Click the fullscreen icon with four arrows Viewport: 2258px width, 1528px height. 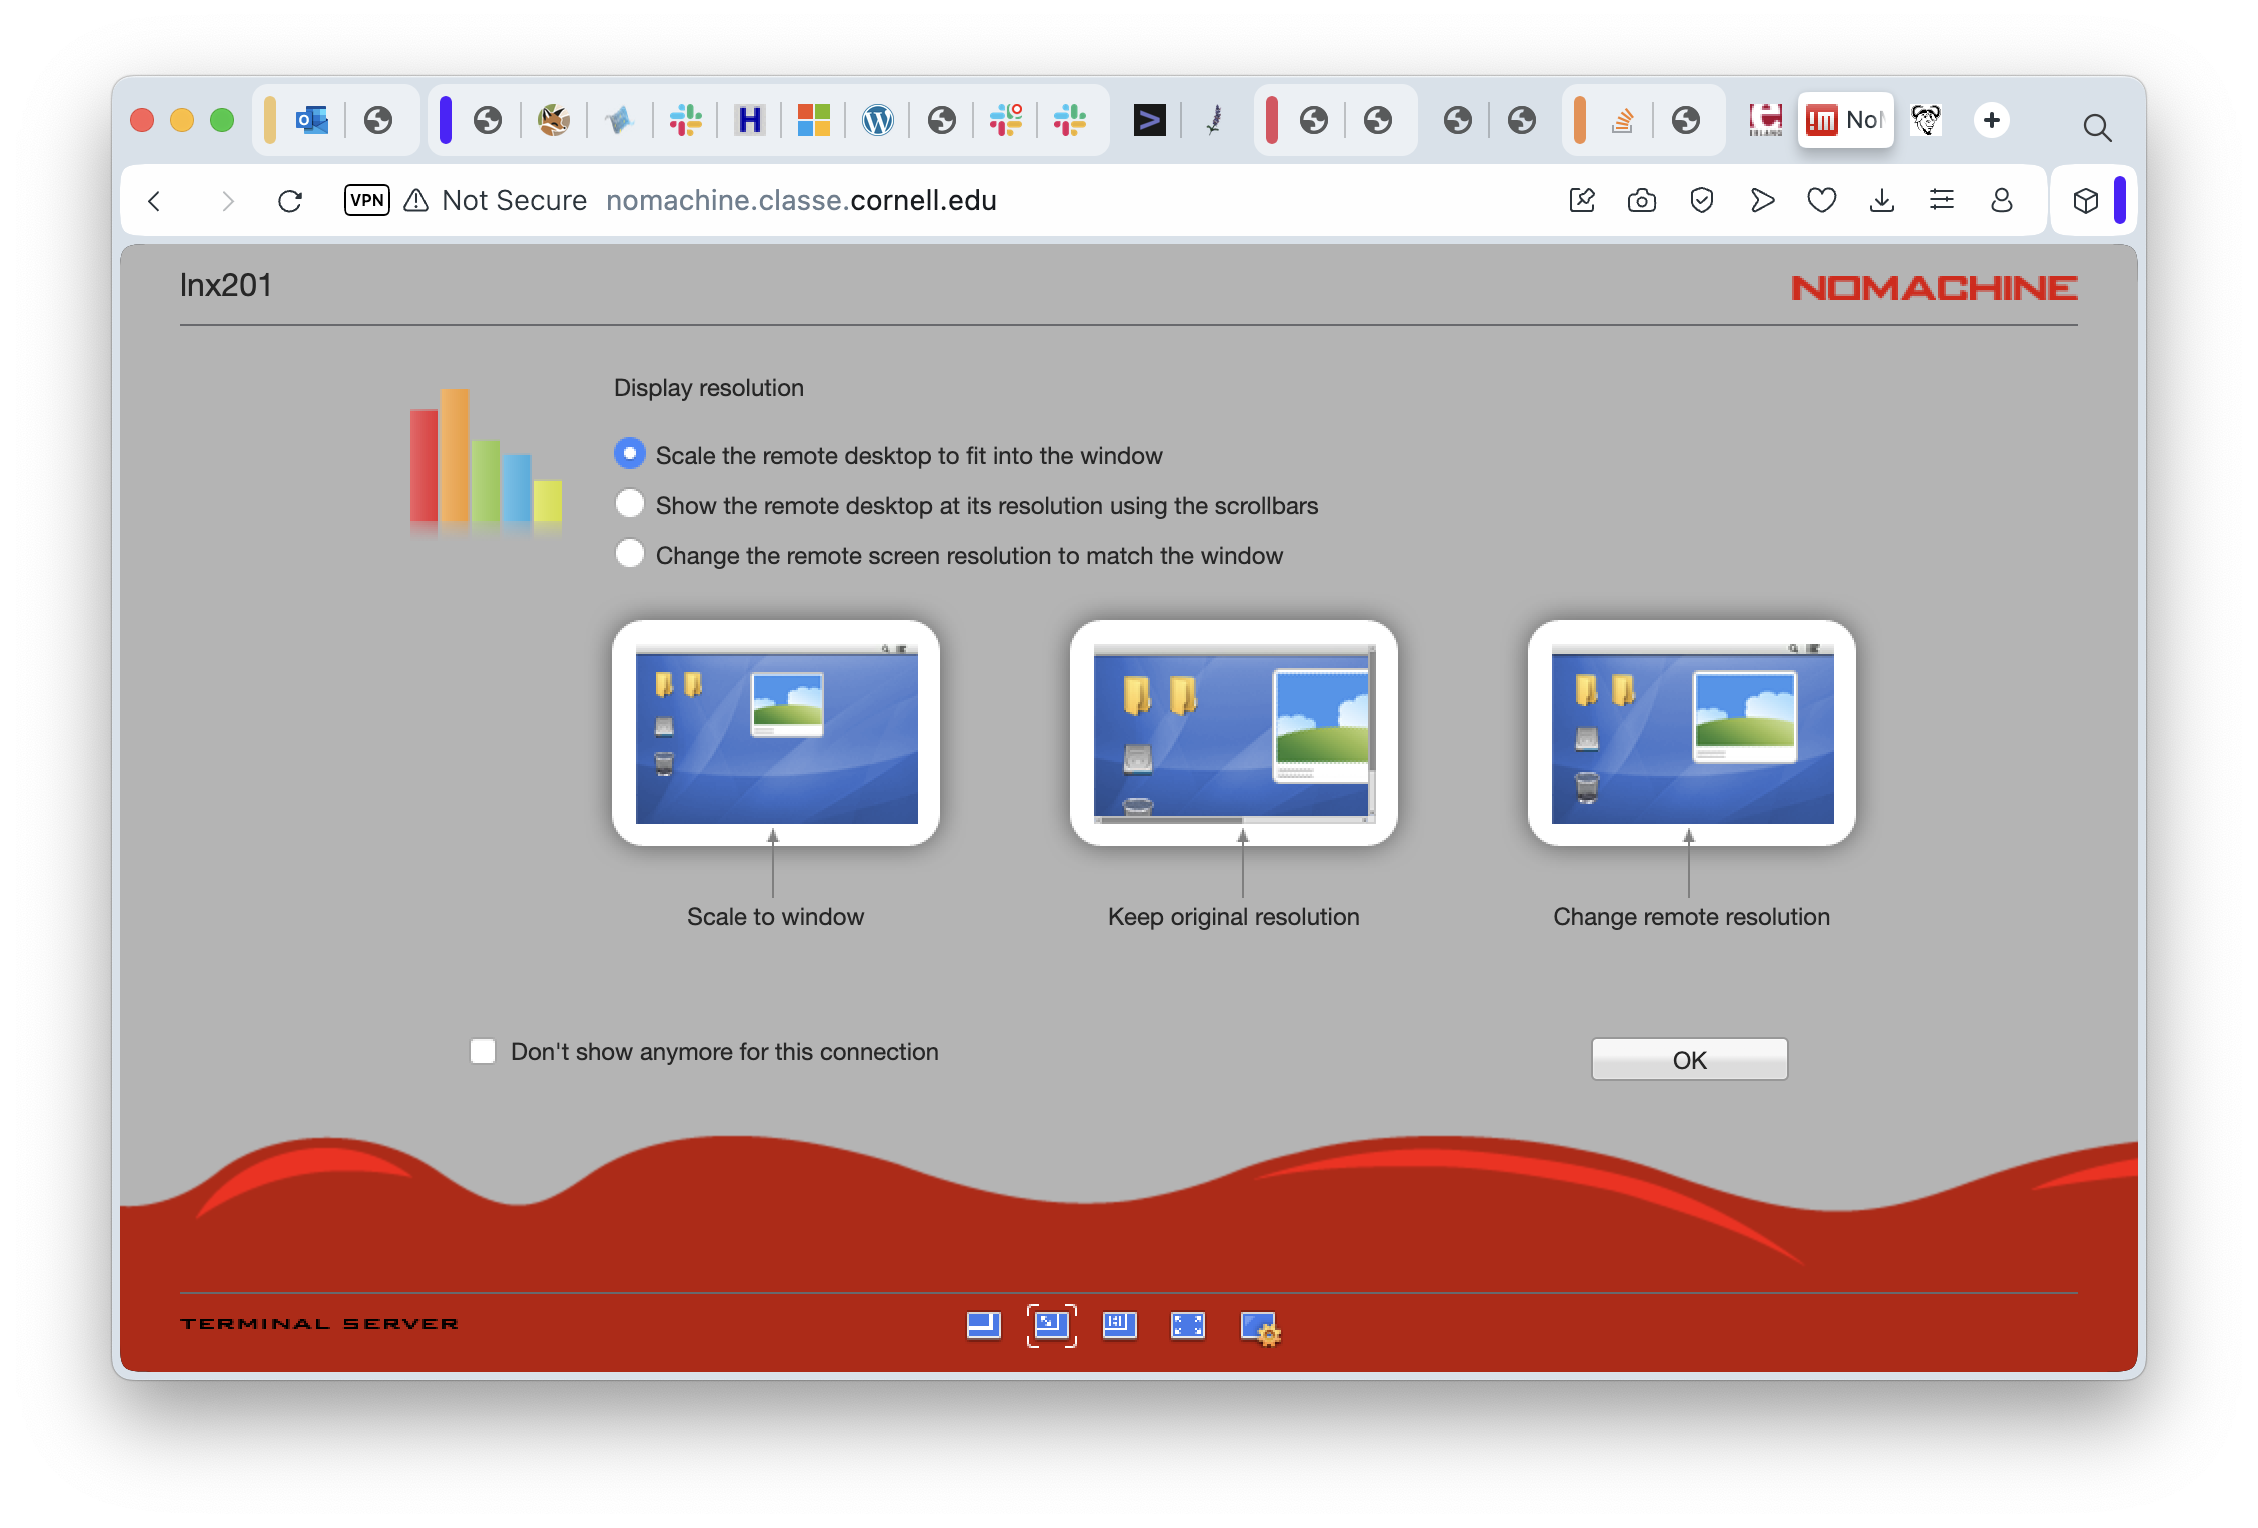pyautogui.click(x=1187, y=1326)
